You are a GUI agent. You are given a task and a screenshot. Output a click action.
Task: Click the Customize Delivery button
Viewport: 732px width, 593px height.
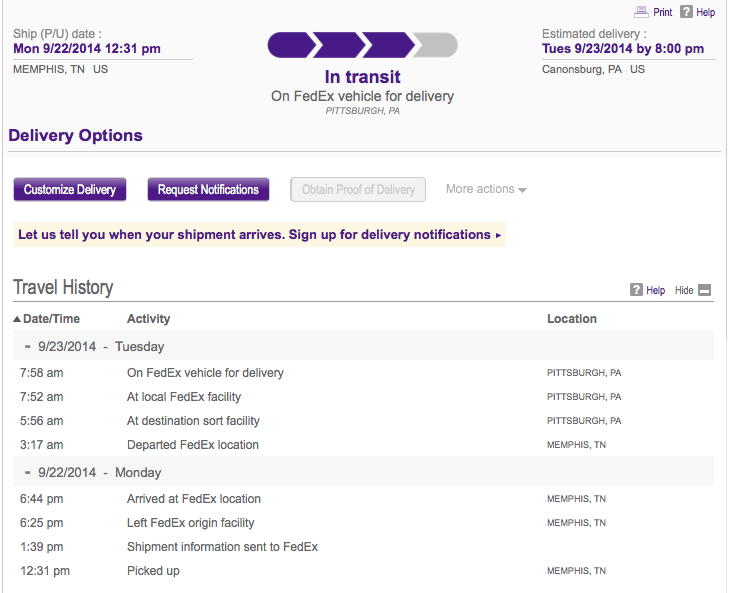(70, 189)
